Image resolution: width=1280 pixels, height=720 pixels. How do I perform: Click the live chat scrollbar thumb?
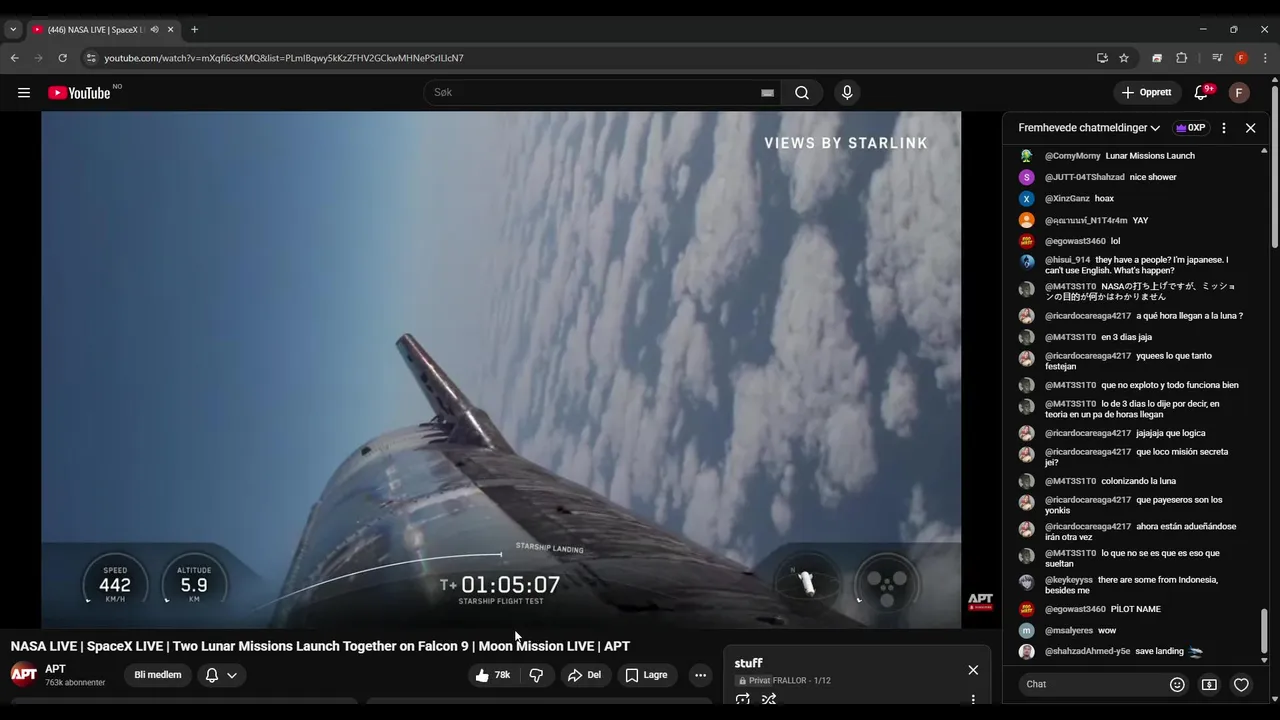click(x=1264, y=630)
